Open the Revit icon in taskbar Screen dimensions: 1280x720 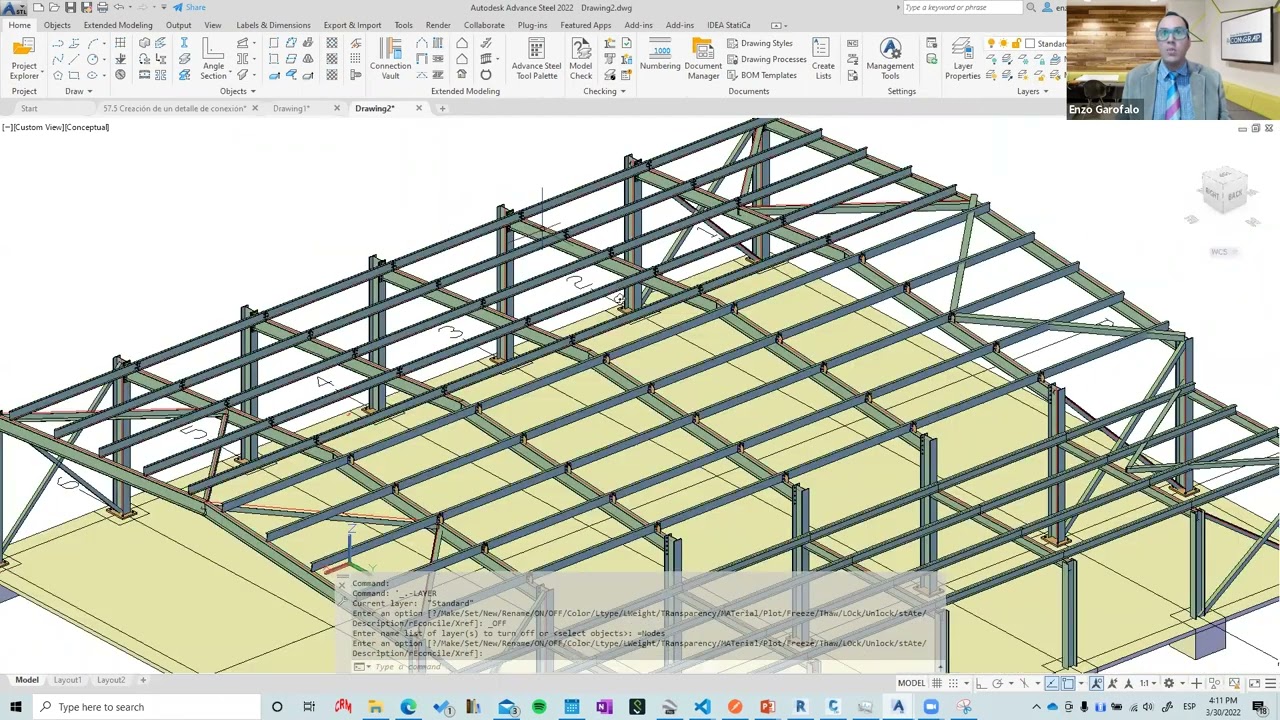800,707
